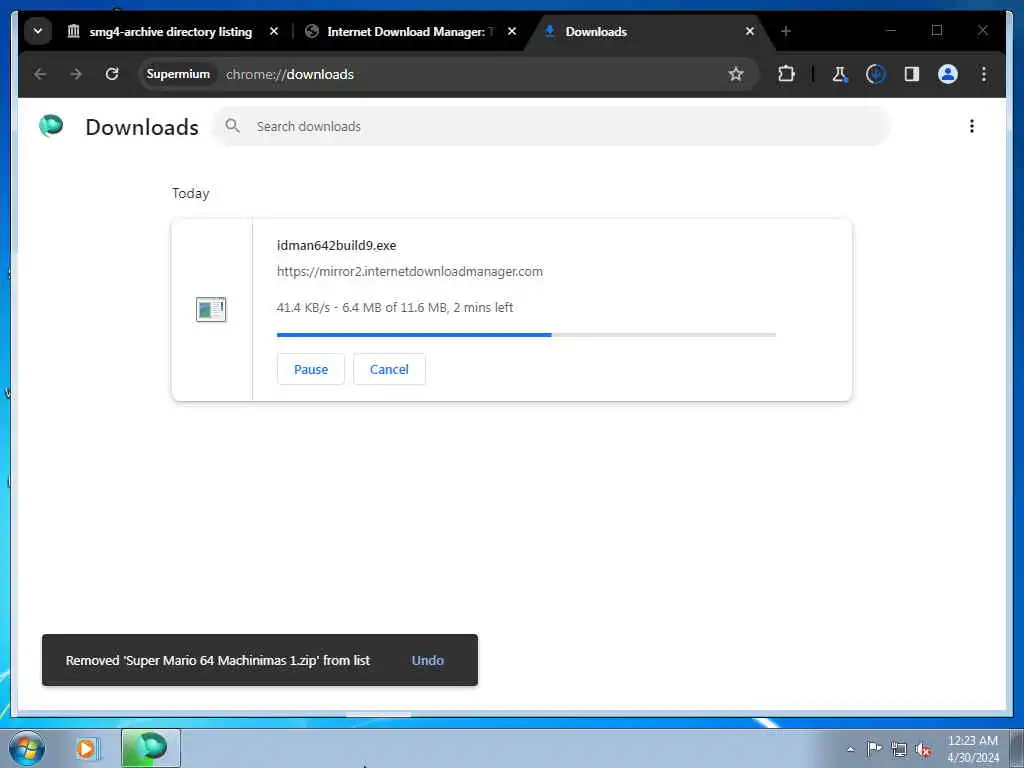Go back with the back arrow
This screenshot has width=1024, height=768.
pos(40,74)
